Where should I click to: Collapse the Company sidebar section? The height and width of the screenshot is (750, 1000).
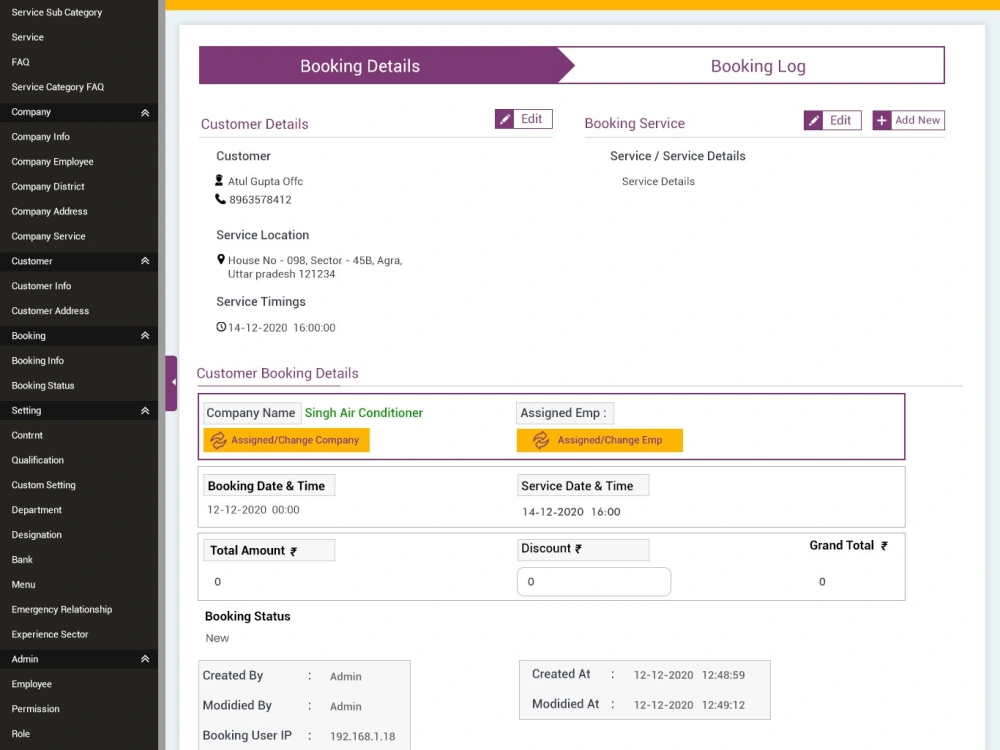coord(145,112)
